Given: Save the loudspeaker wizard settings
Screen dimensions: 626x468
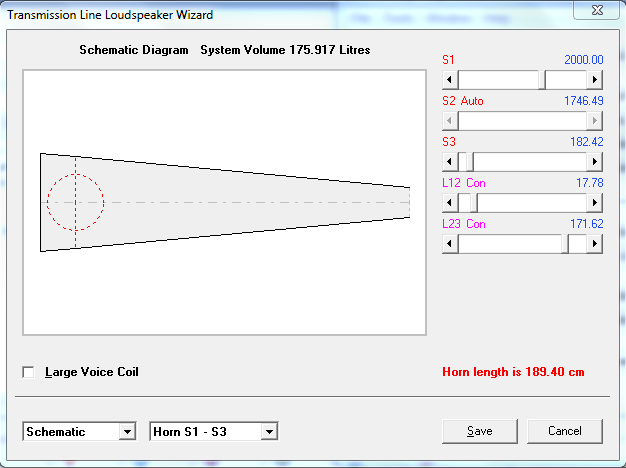Looking at the screenshot, I should coord(479,431).
